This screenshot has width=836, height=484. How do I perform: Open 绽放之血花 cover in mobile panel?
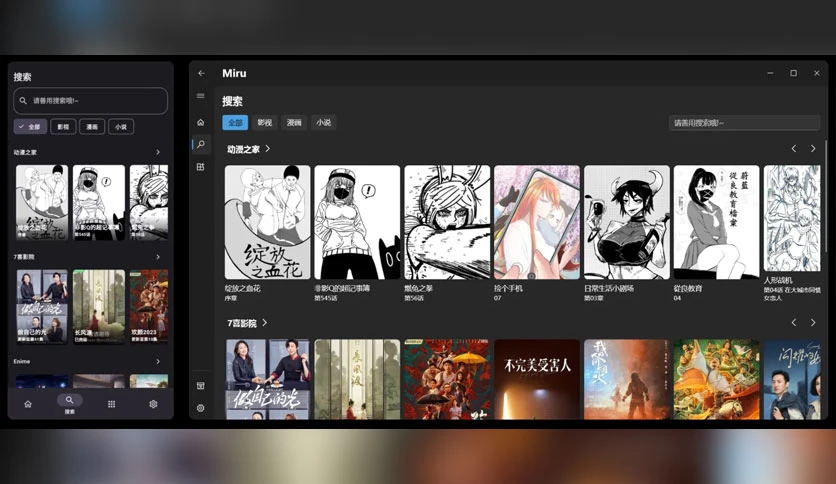pyautogui.click(x=42, y=202)
